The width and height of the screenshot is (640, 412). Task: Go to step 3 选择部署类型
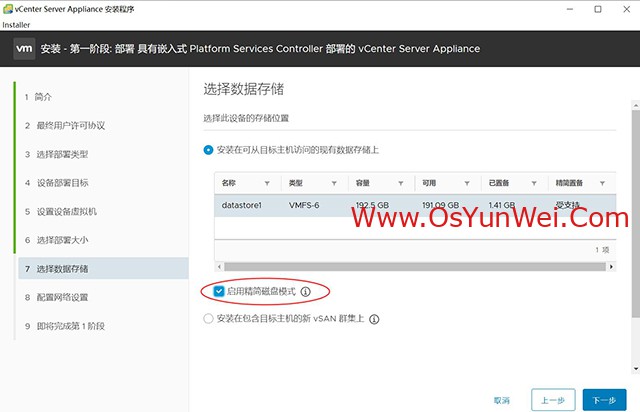(x=56, y=154)
